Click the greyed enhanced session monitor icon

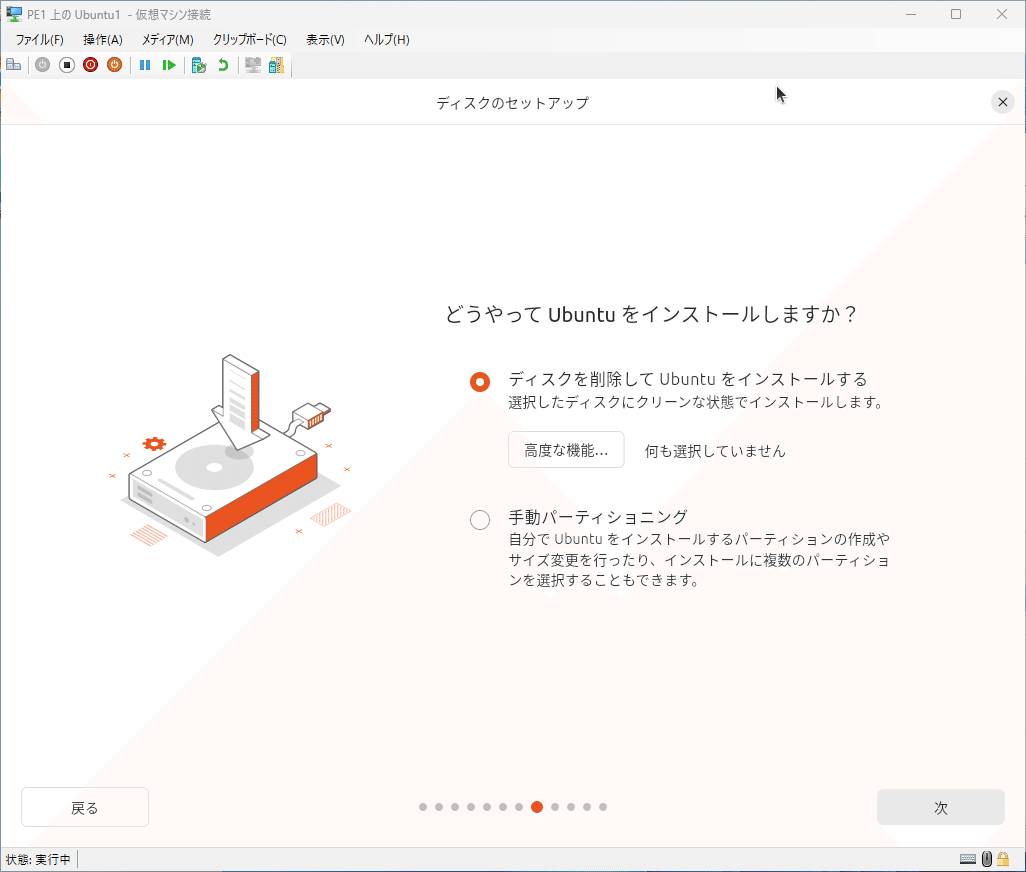[253, 65]
